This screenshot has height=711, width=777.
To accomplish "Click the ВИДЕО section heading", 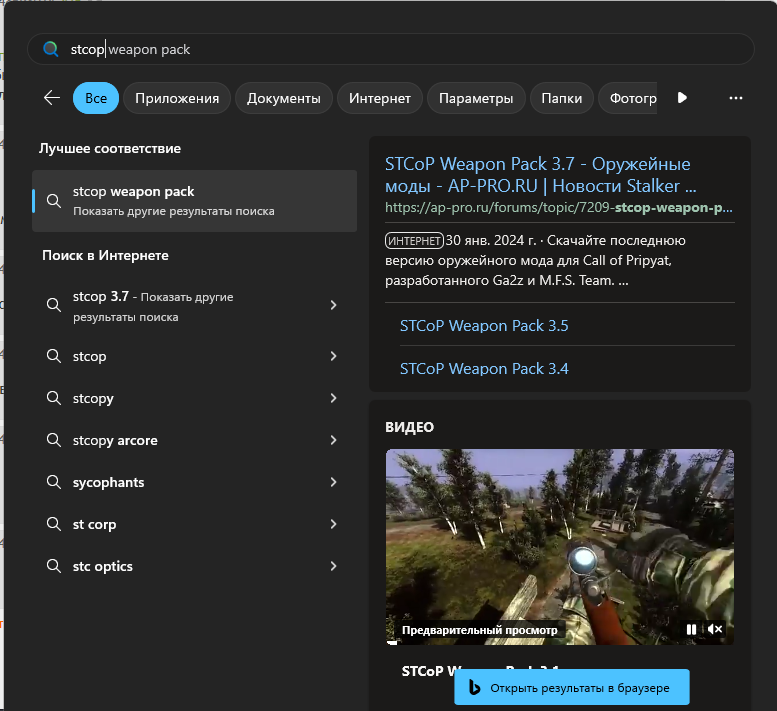I will [x=409, y=427].
